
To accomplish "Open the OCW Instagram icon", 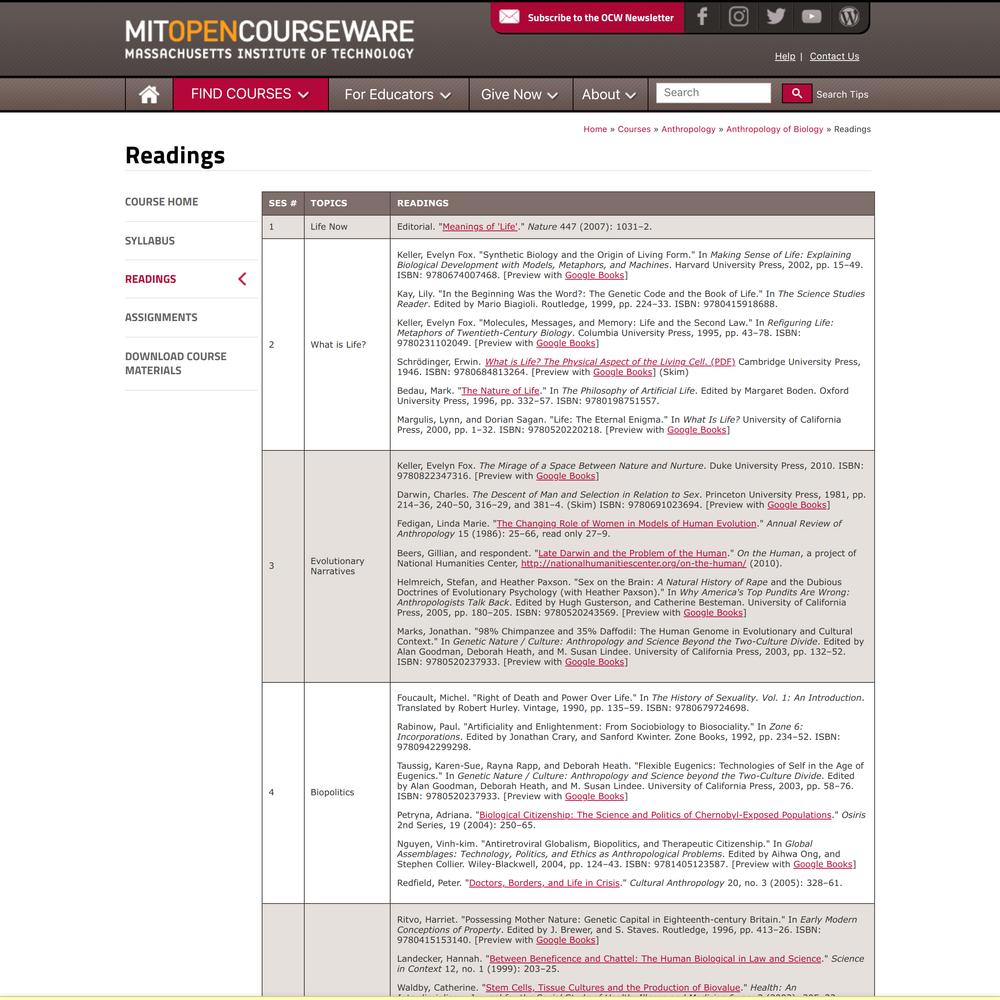I will (x=739, y=16).
